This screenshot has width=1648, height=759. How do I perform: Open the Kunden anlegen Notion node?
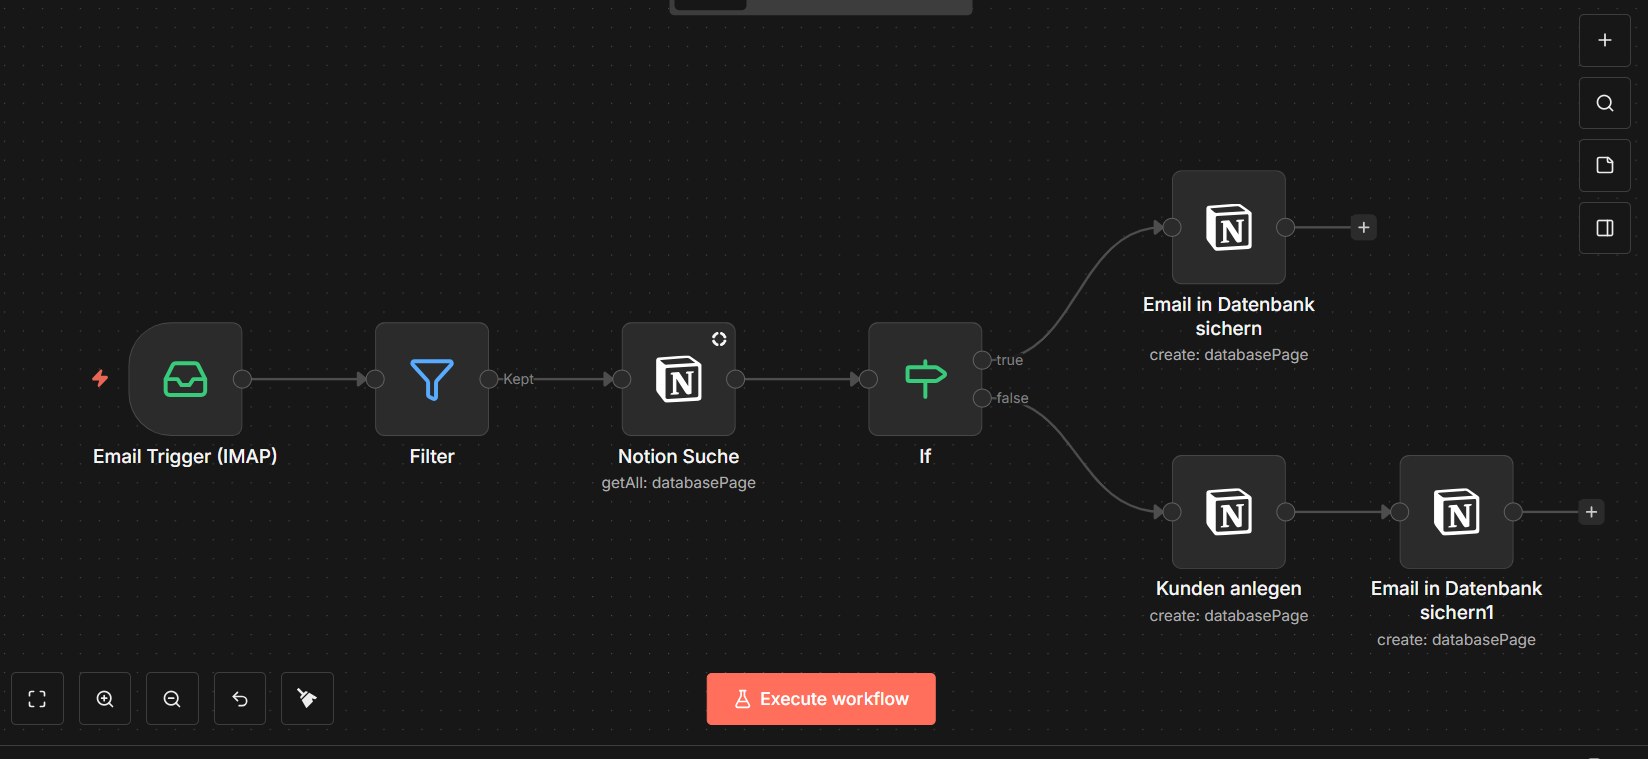1228,512
